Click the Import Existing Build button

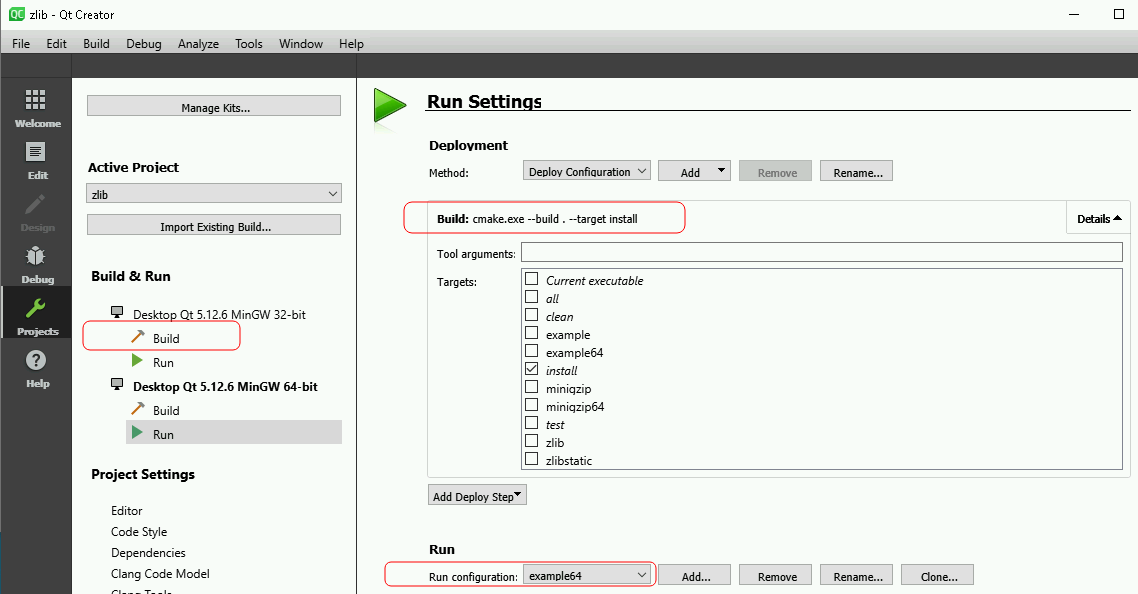coord(213,225)
